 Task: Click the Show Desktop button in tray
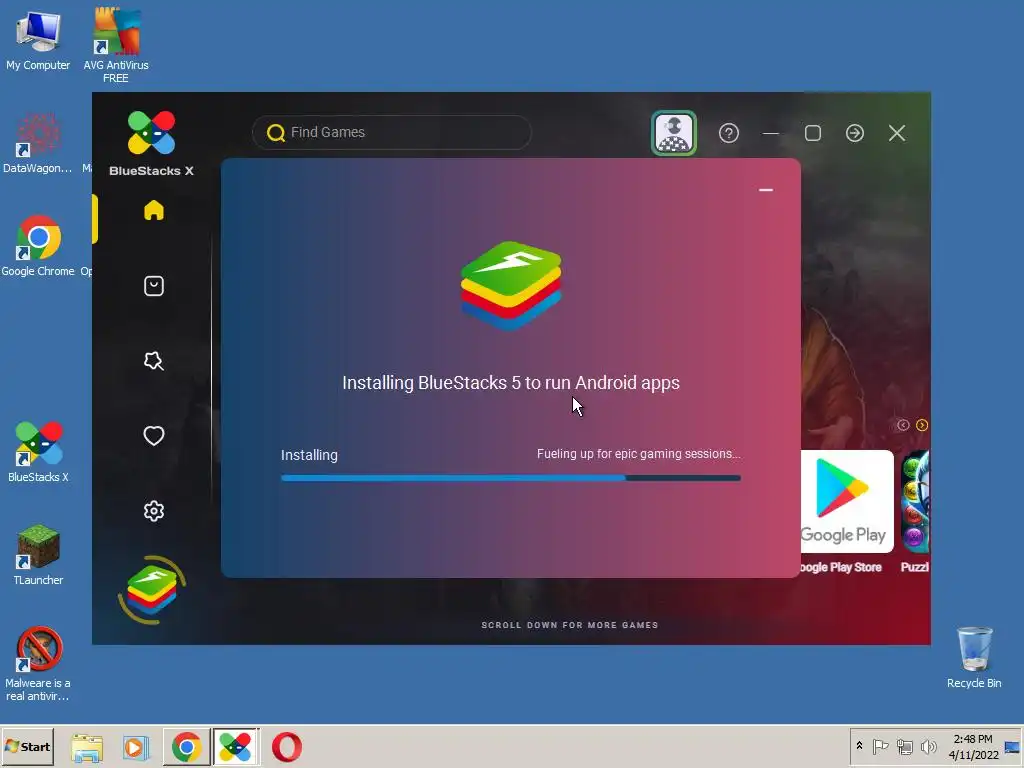[x=1013, y=746]
